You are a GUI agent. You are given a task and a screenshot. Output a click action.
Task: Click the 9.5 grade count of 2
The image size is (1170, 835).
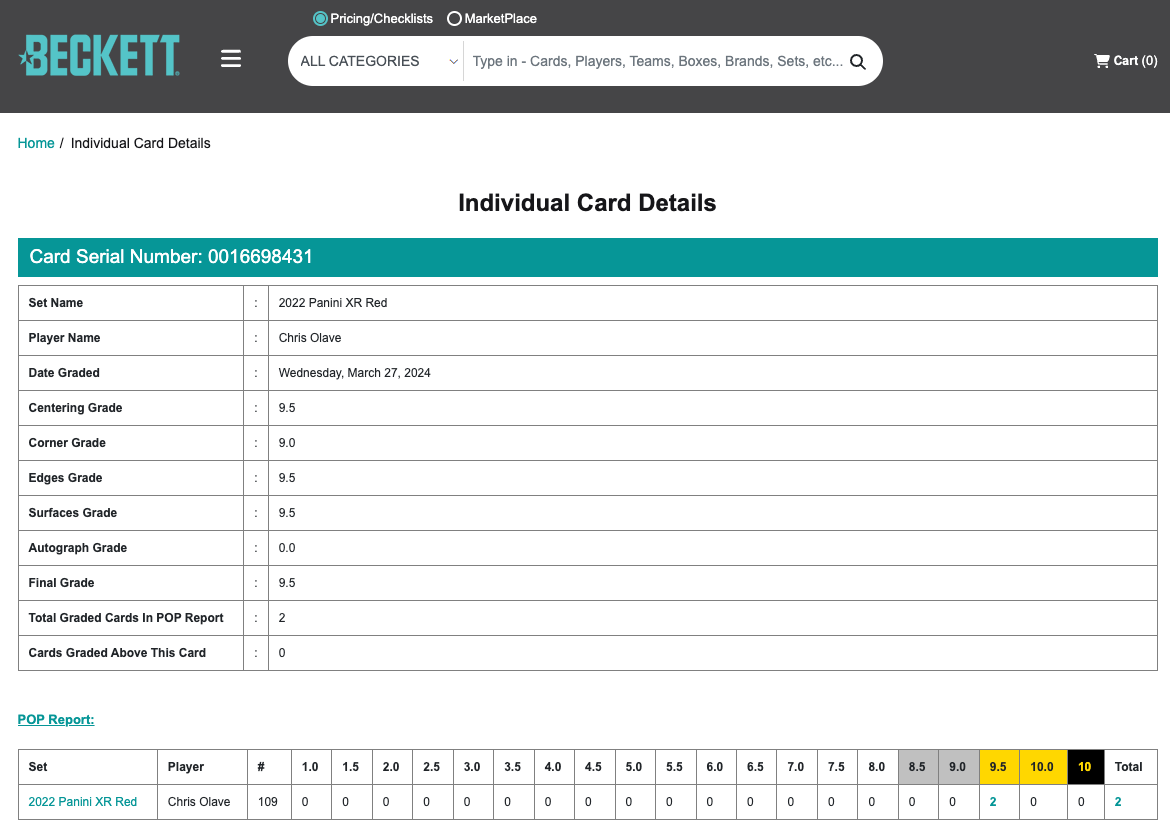pyautogui.click(x=992, y=801)
